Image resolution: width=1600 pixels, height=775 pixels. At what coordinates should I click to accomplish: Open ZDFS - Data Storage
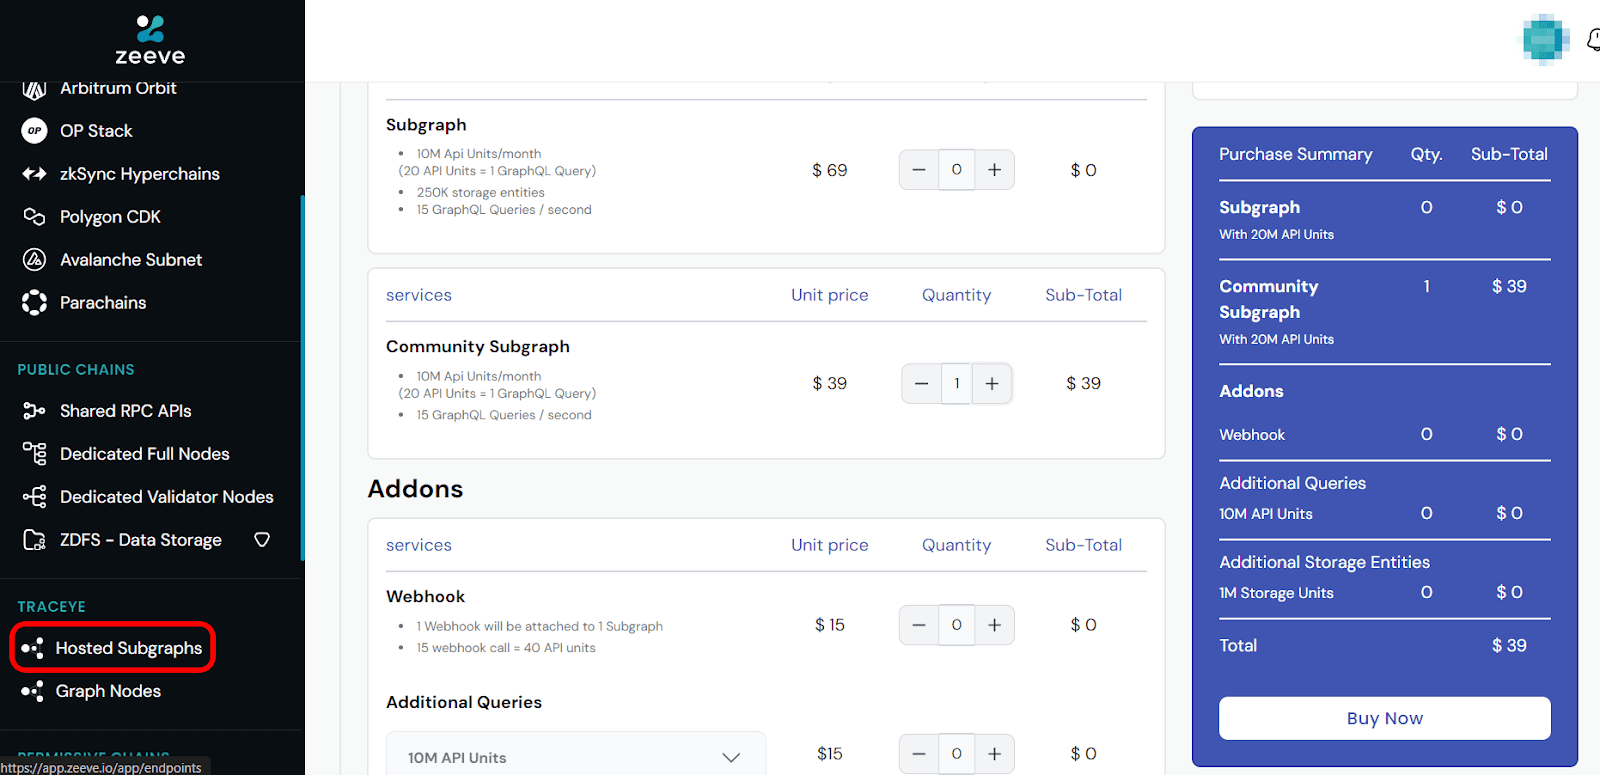click(141, 540)
